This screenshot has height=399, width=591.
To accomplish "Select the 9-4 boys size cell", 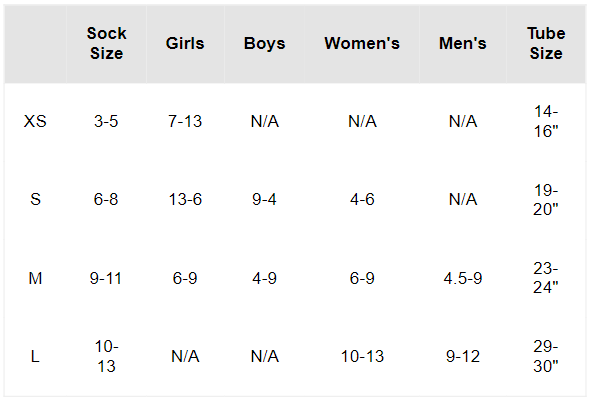I will pos(264,199).
